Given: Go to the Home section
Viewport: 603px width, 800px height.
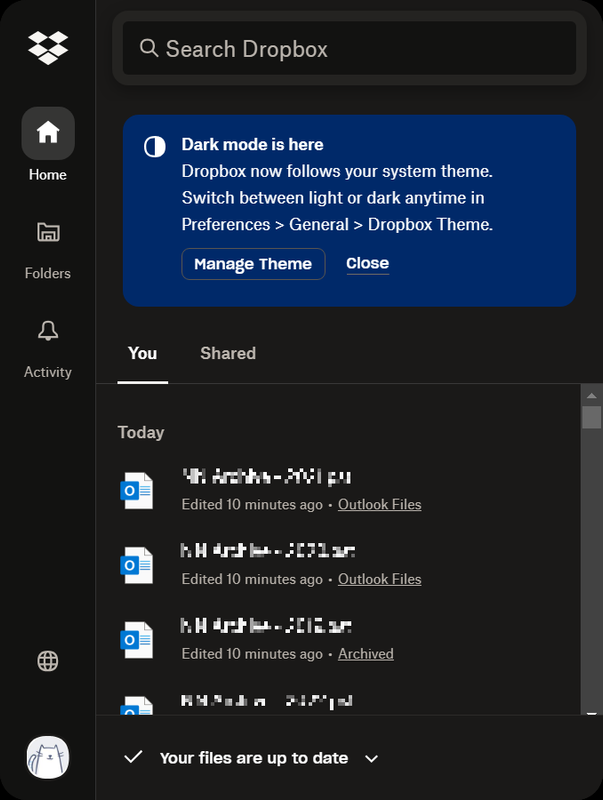Looking at the screenshot, I should tap(48, 133).
